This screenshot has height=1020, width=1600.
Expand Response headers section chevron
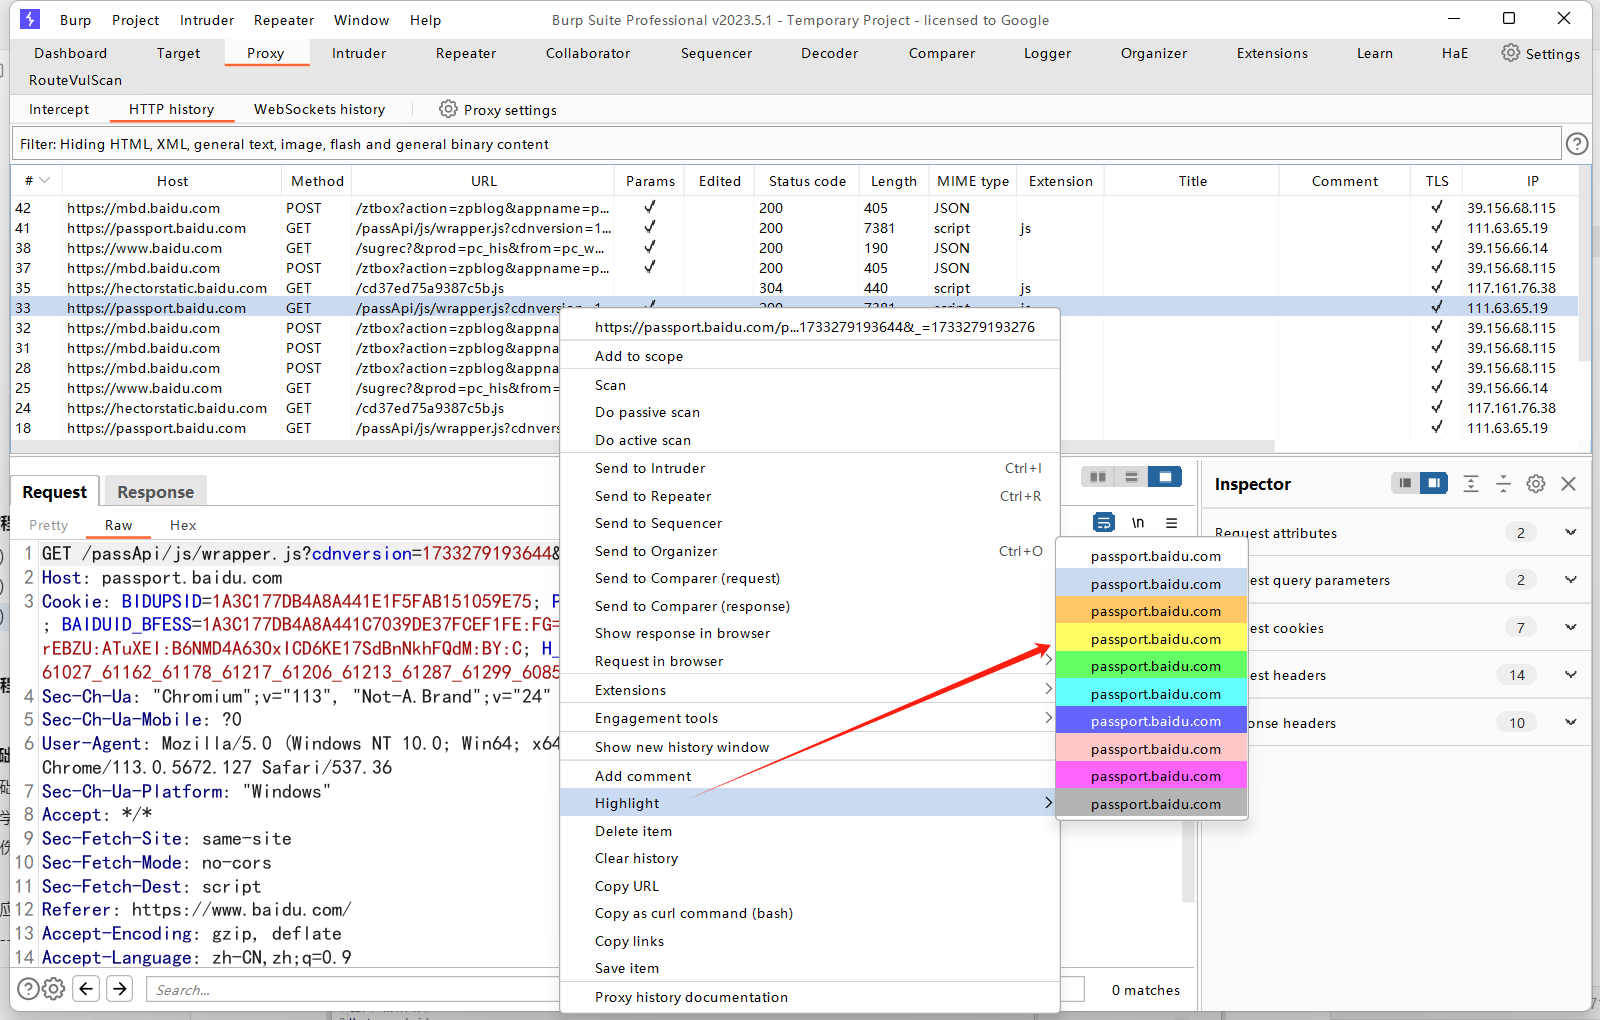coord(1570,722)
